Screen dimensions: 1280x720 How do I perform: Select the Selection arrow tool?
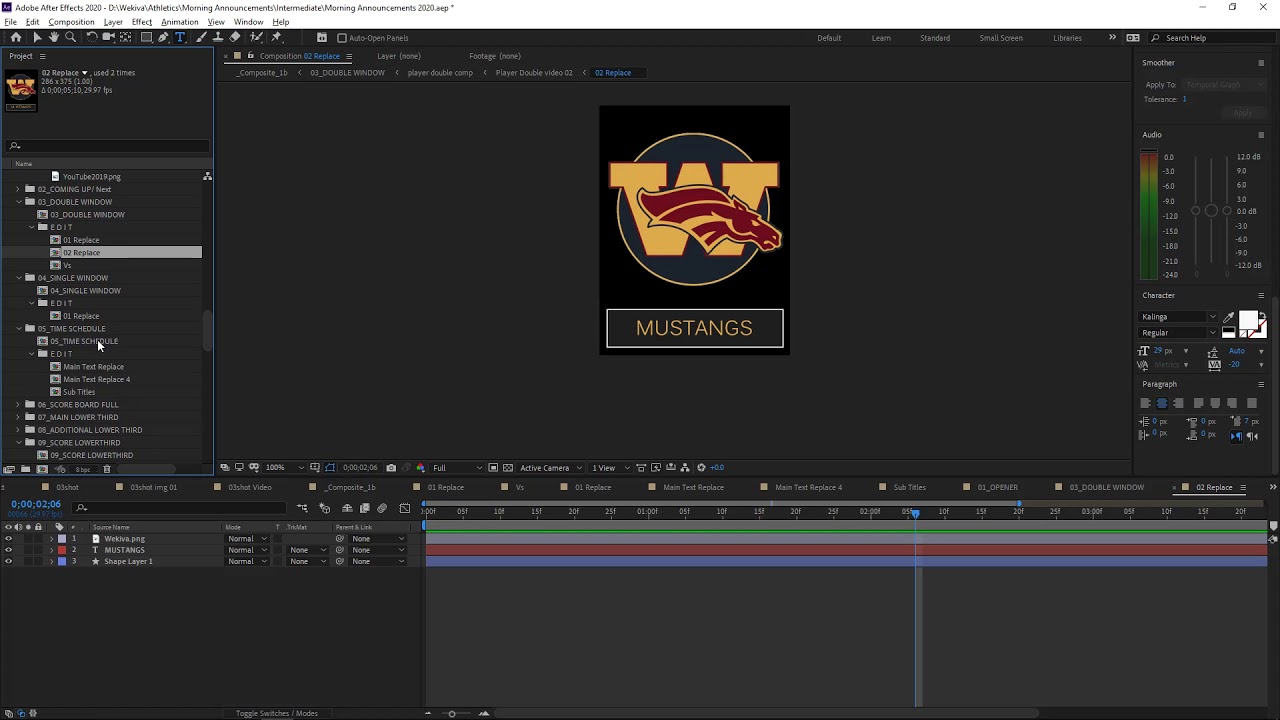click(36, 37)
